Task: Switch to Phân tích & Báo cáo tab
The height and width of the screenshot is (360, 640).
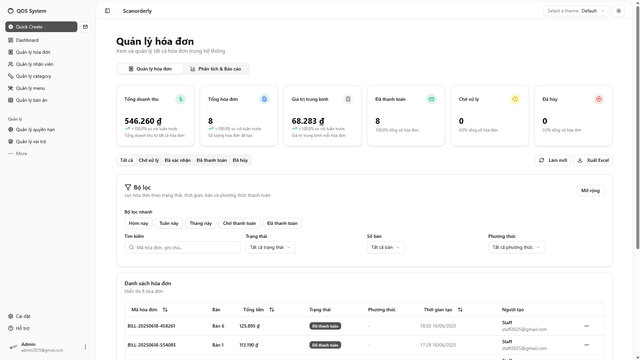Action: click(216, 69)
